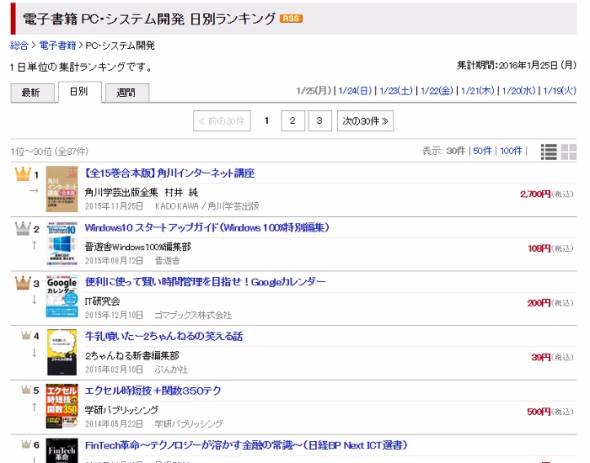View ranking for 1/20(水)

(518, 91)
